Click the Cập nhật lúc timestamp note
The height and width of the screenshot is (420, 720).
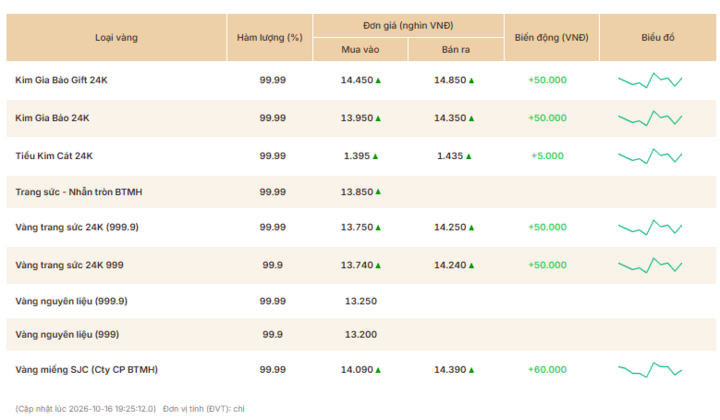pos(85,409)
